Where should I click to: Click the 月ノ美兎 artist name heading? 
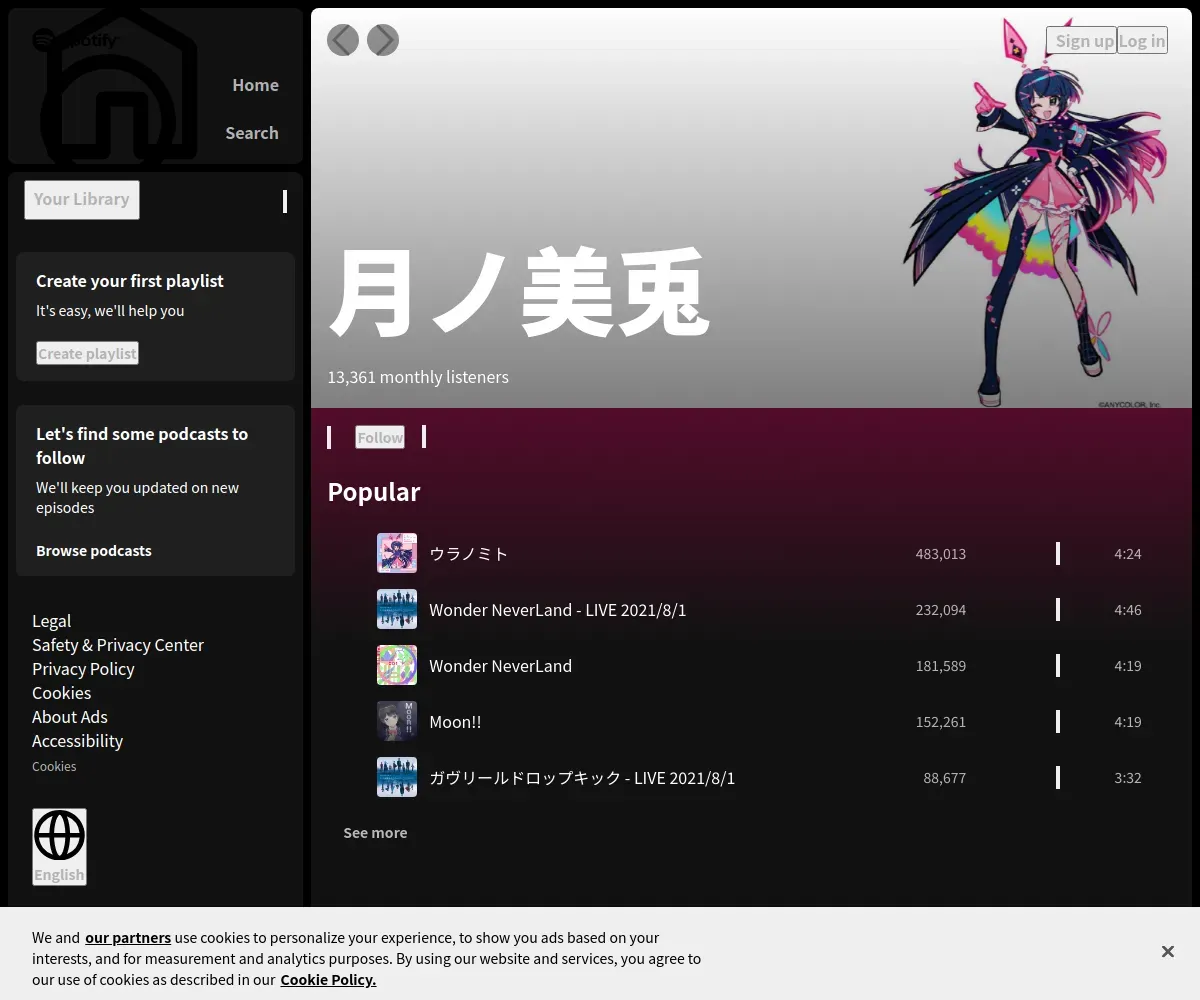(x=520, y=293)
